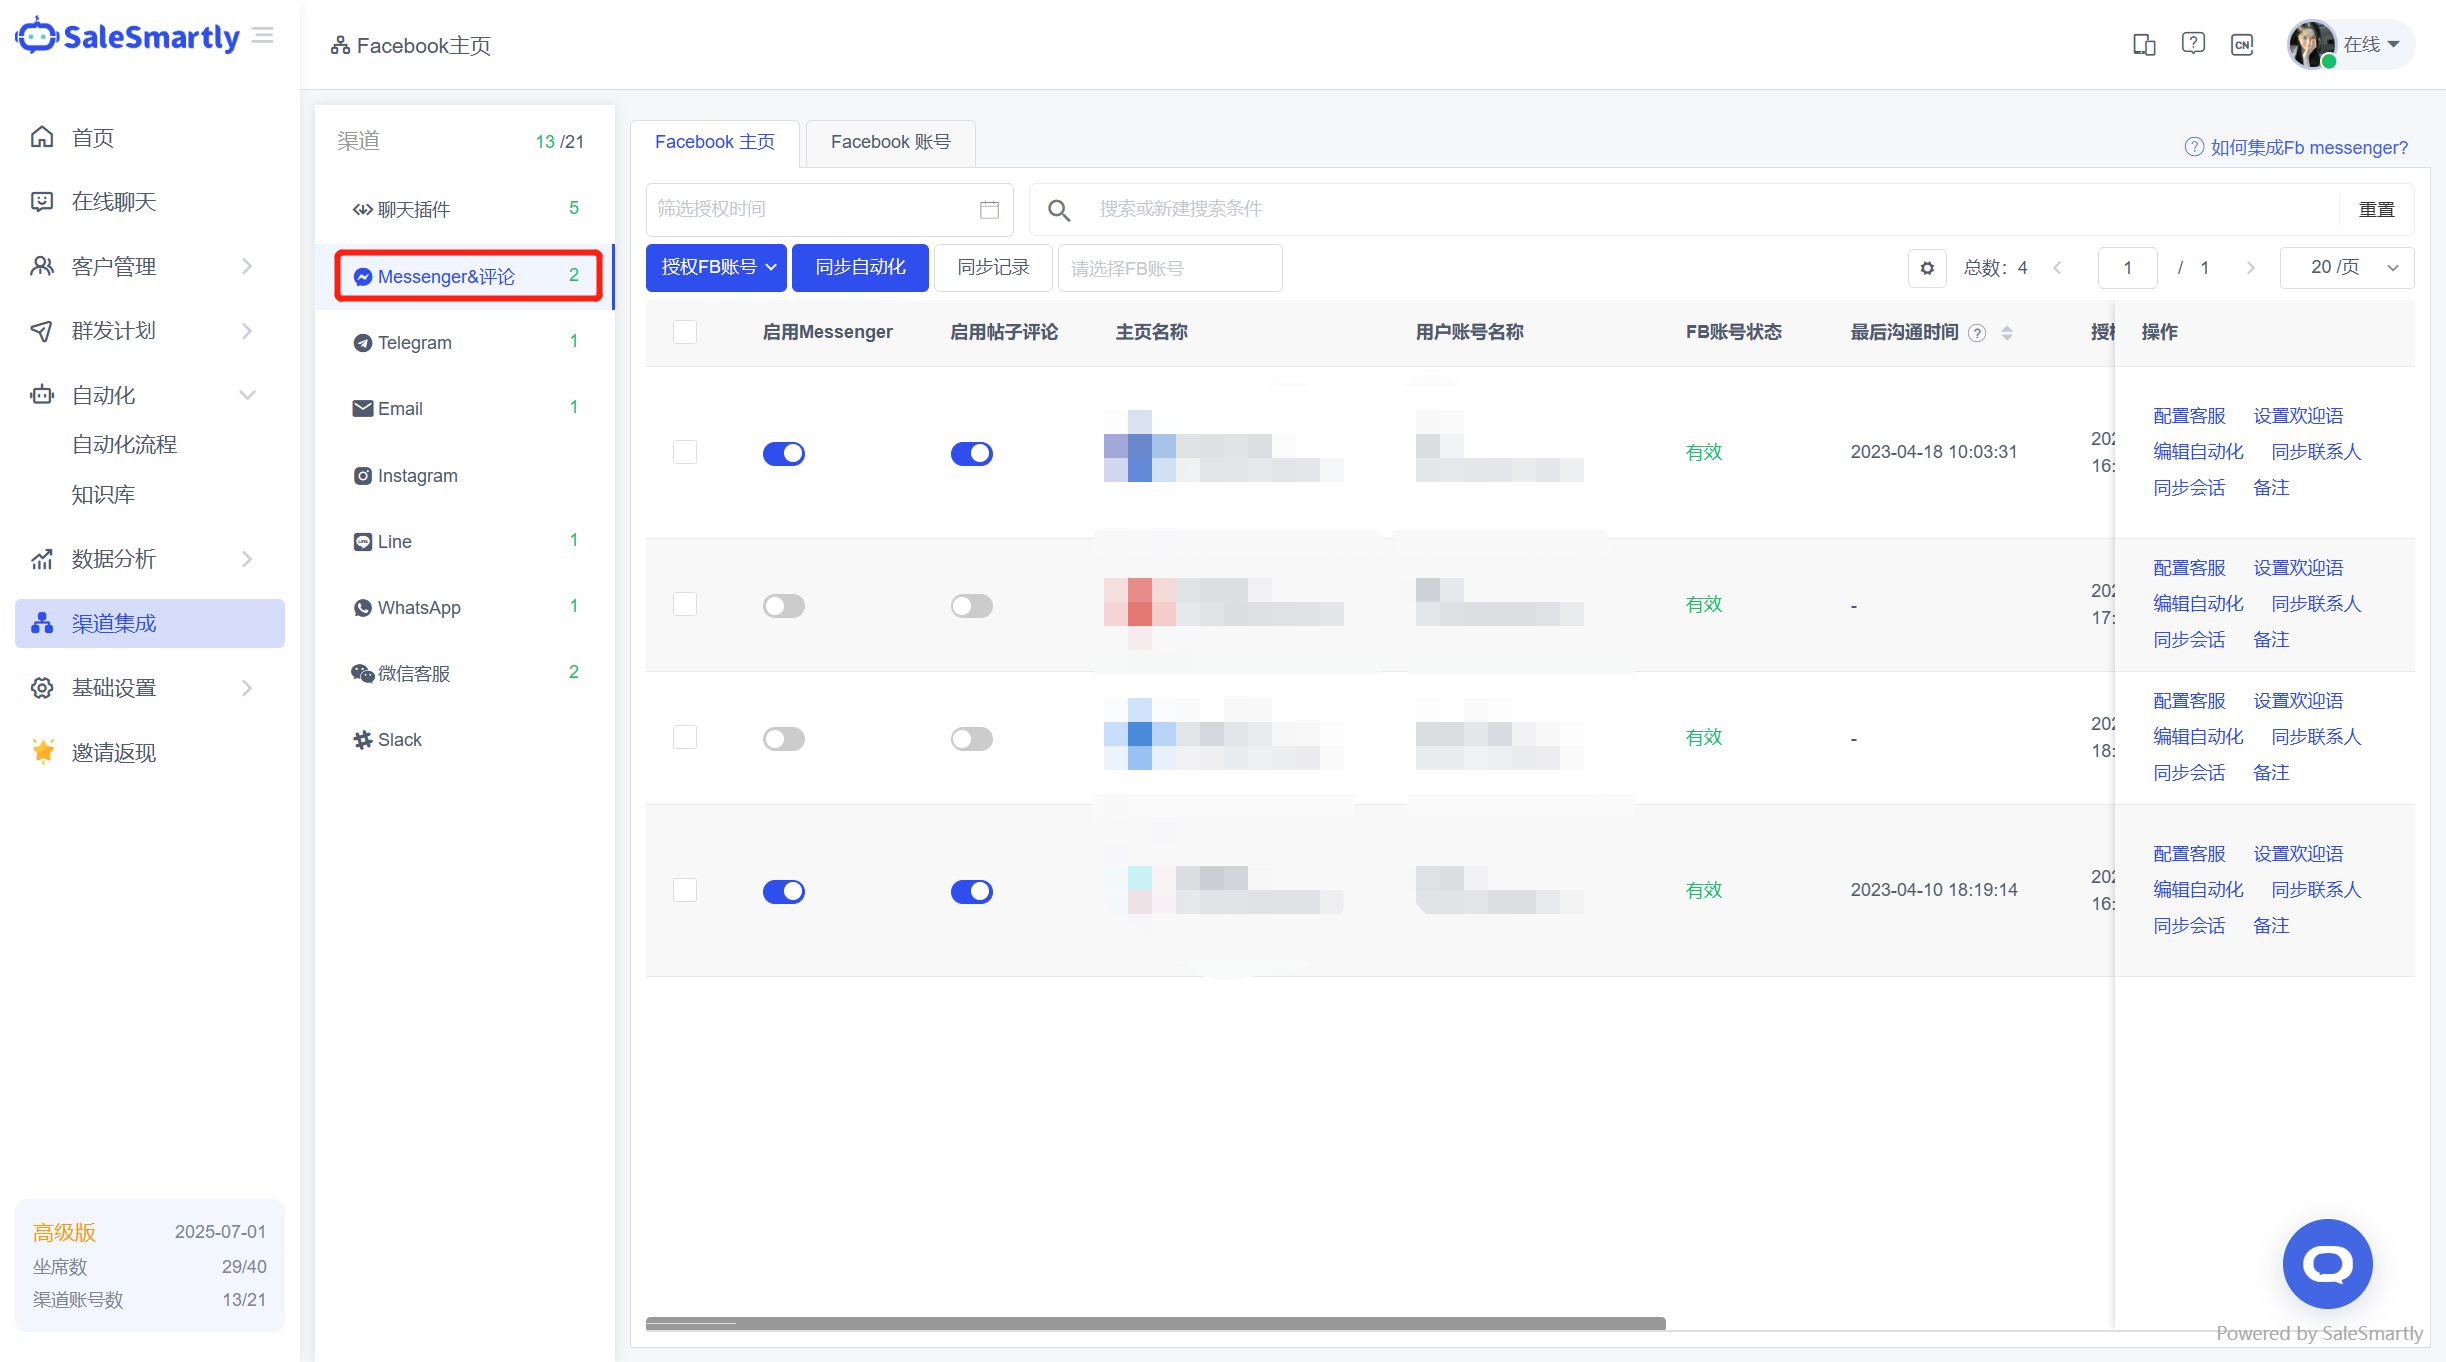Switch to the Facebook 账号 tab
This screenshot has width=2446, height=1362.
(890, 143)
